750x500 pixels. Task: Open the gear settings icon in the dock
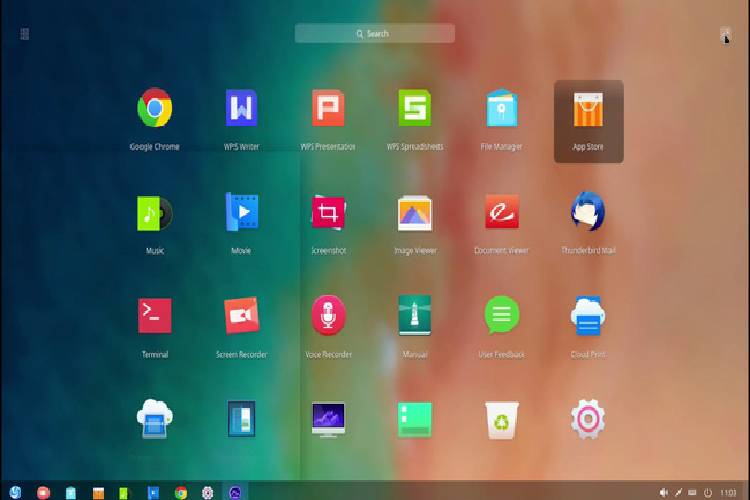(207, 492)
